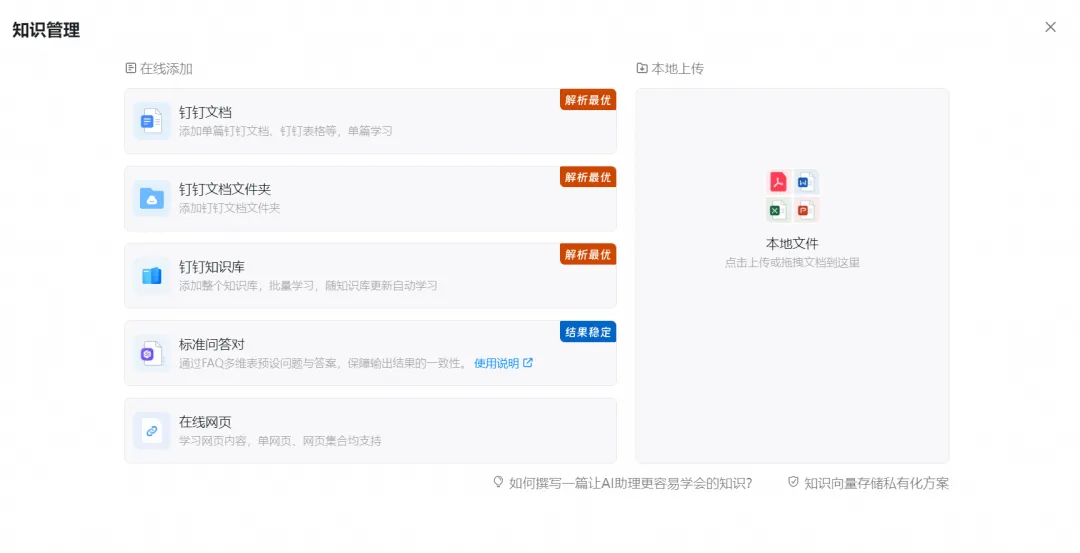
Task: Click the 钉钉文档 document icon
Action: tap(152, 121)
